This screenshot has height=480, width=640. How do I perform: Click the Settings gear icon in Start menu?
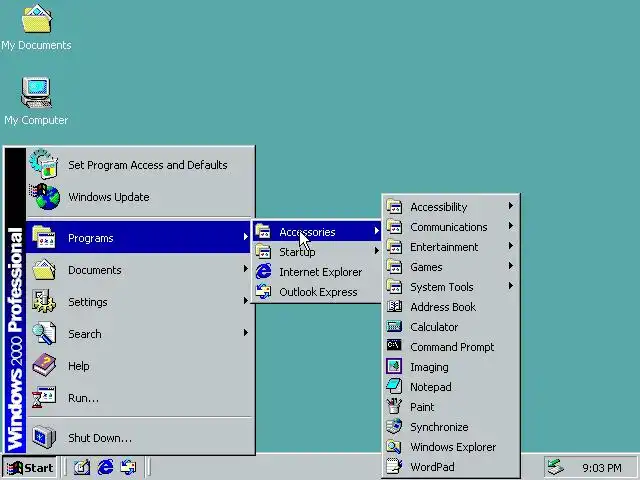point(44,301)
